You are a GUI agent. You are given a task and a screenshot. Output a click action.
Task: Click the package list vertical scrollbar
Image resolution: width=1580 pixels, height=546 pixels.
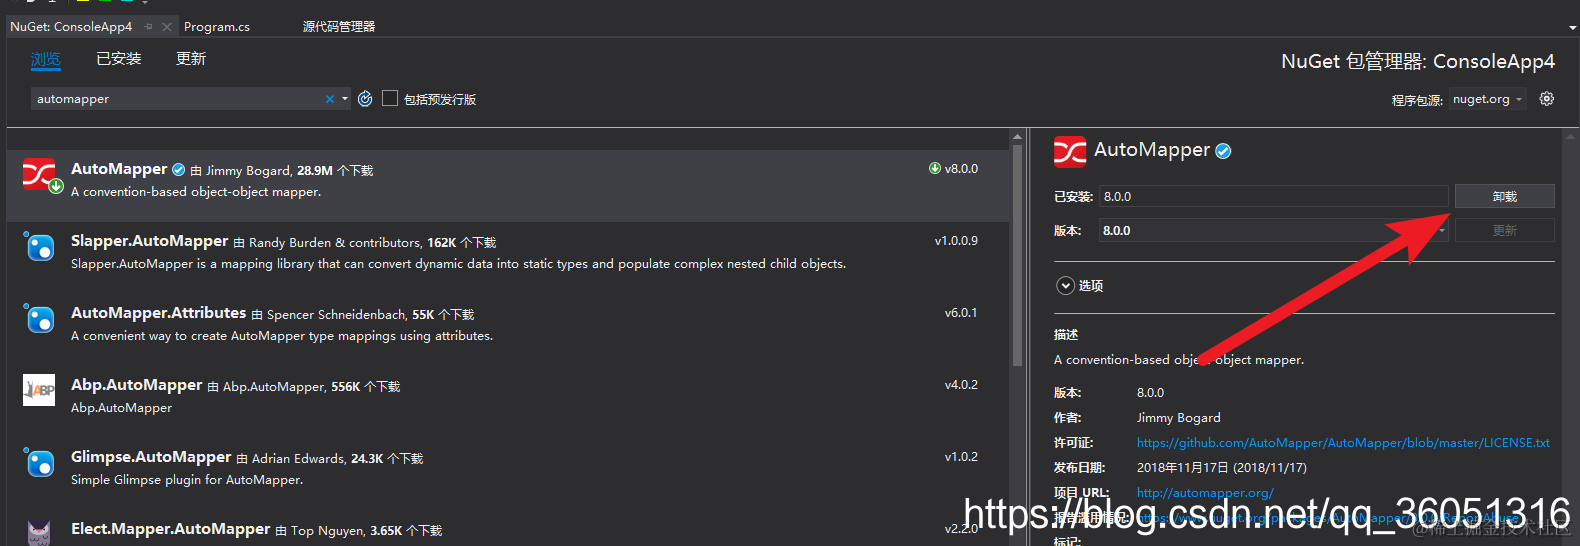(1017, 255)
